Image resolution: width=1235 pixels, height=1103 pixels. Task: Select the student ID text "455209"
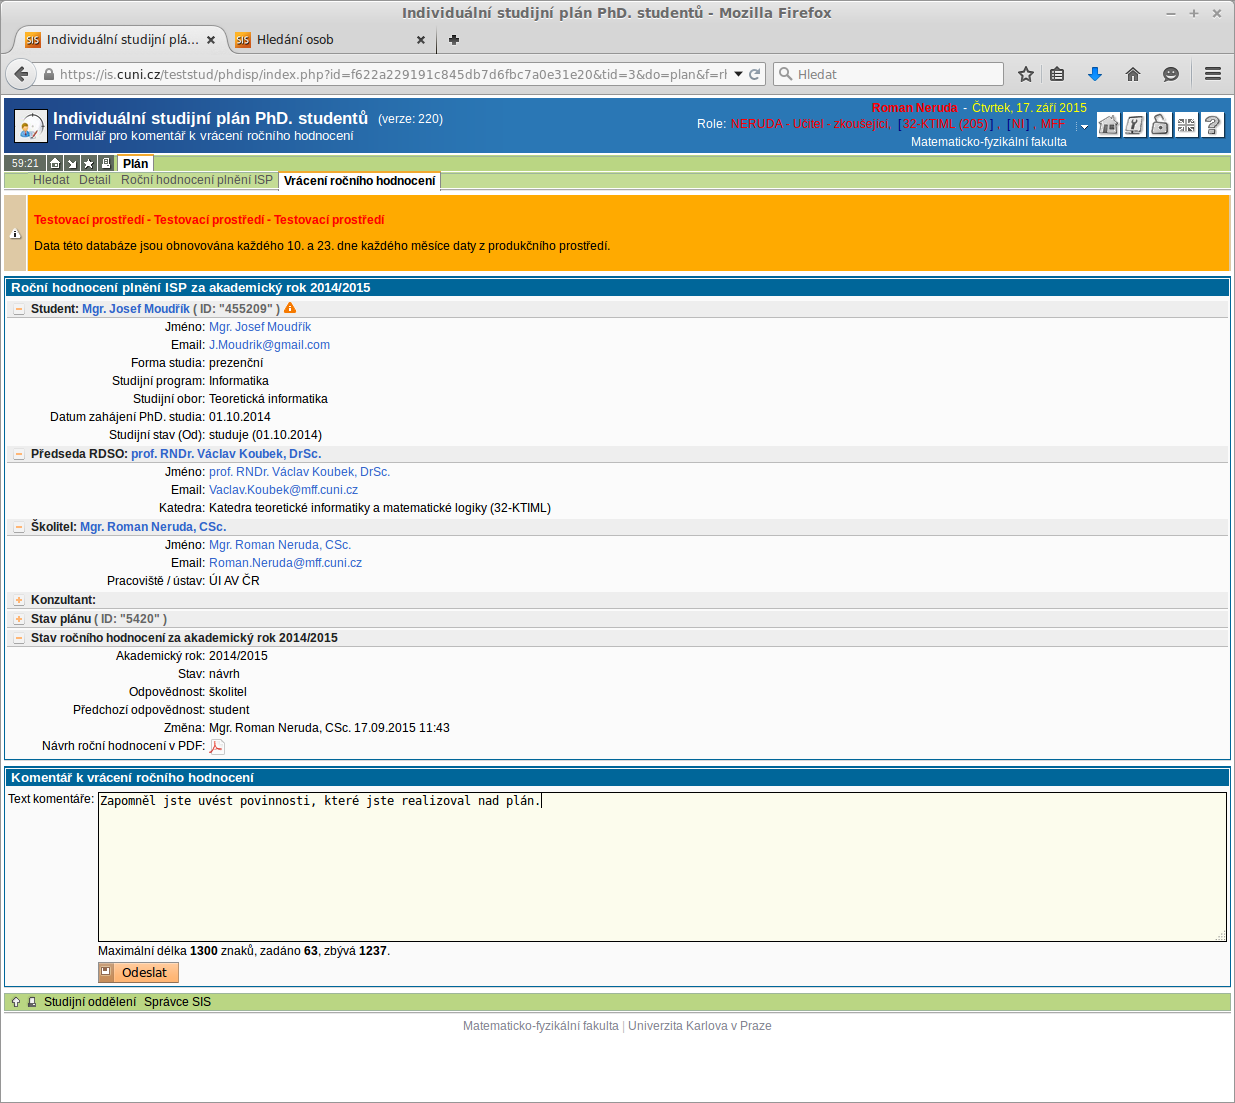tap(246, 309)
